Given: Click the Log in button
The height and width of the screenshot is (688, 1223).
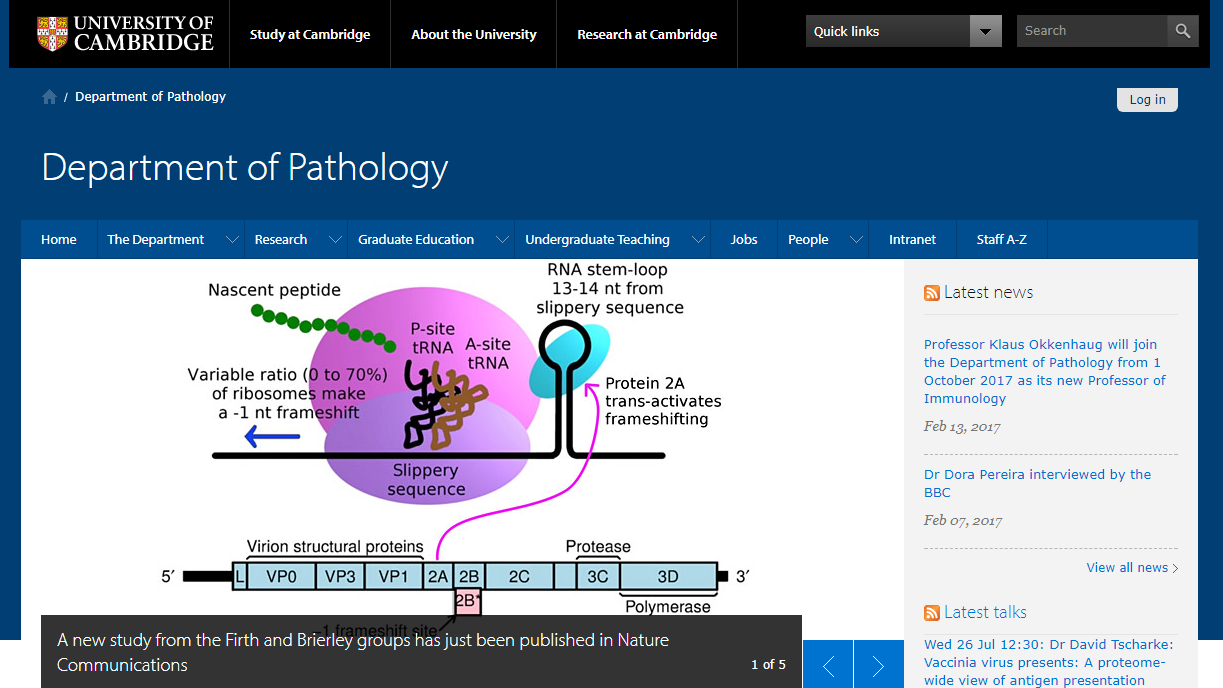Looking at the screenshot, I should click(x=1146, y=99).
